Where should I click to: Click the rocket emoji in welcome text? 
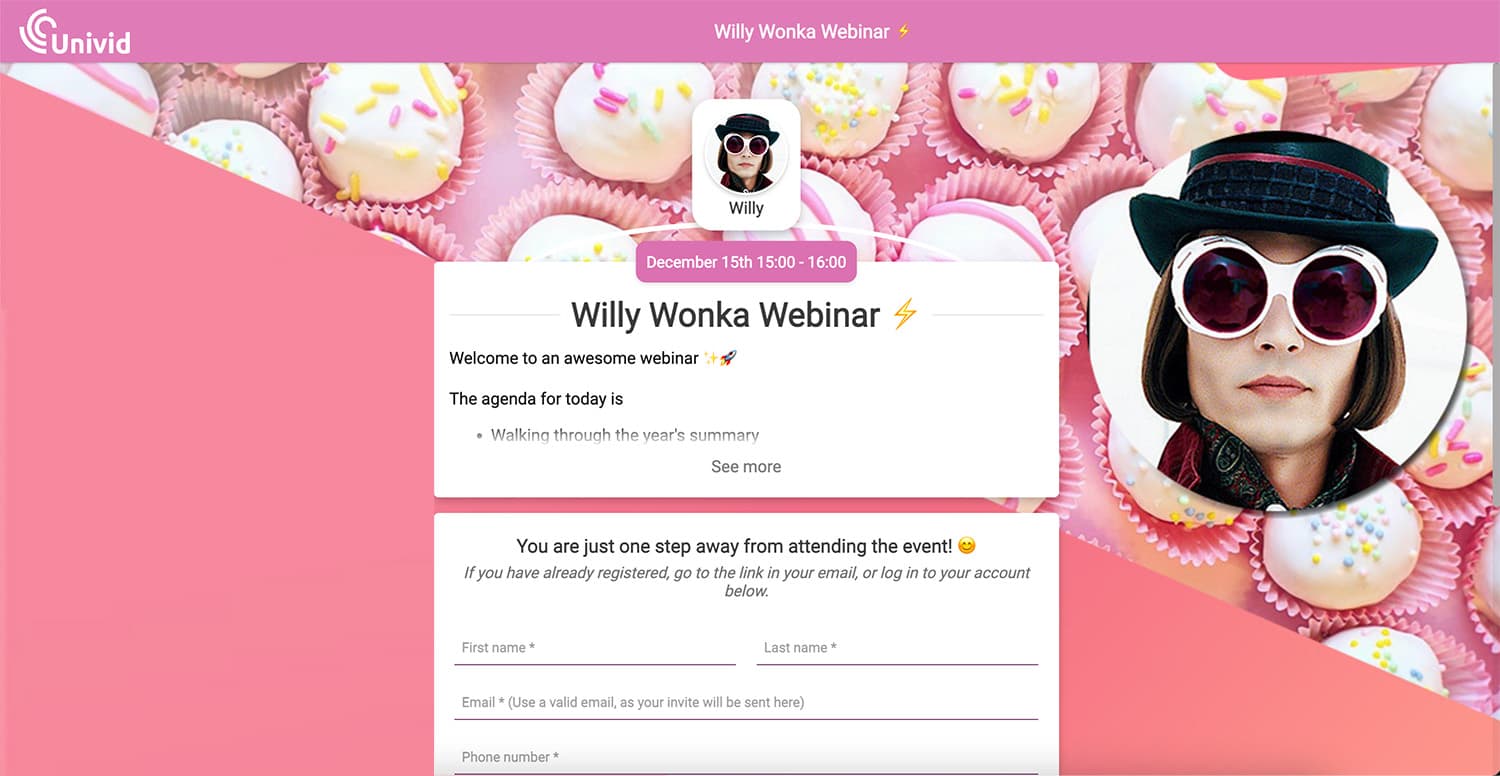tap(728, 358)
